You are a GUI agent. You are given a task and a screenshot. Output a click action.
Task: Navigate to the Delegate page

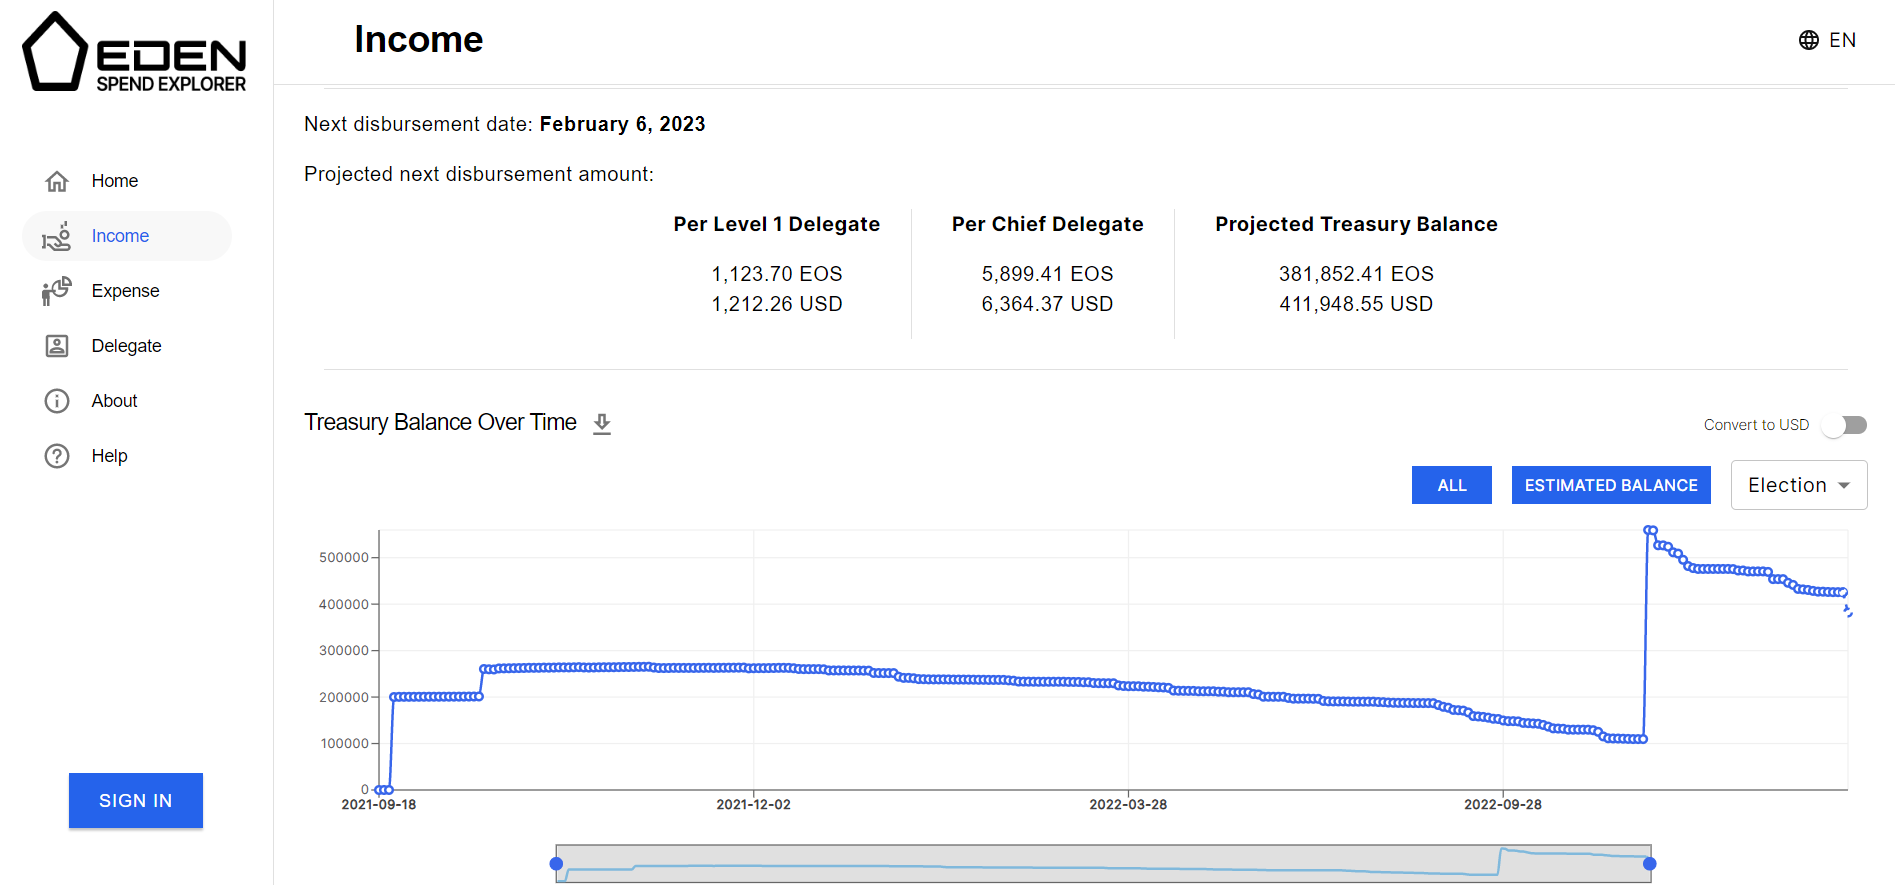click(127, 346)
